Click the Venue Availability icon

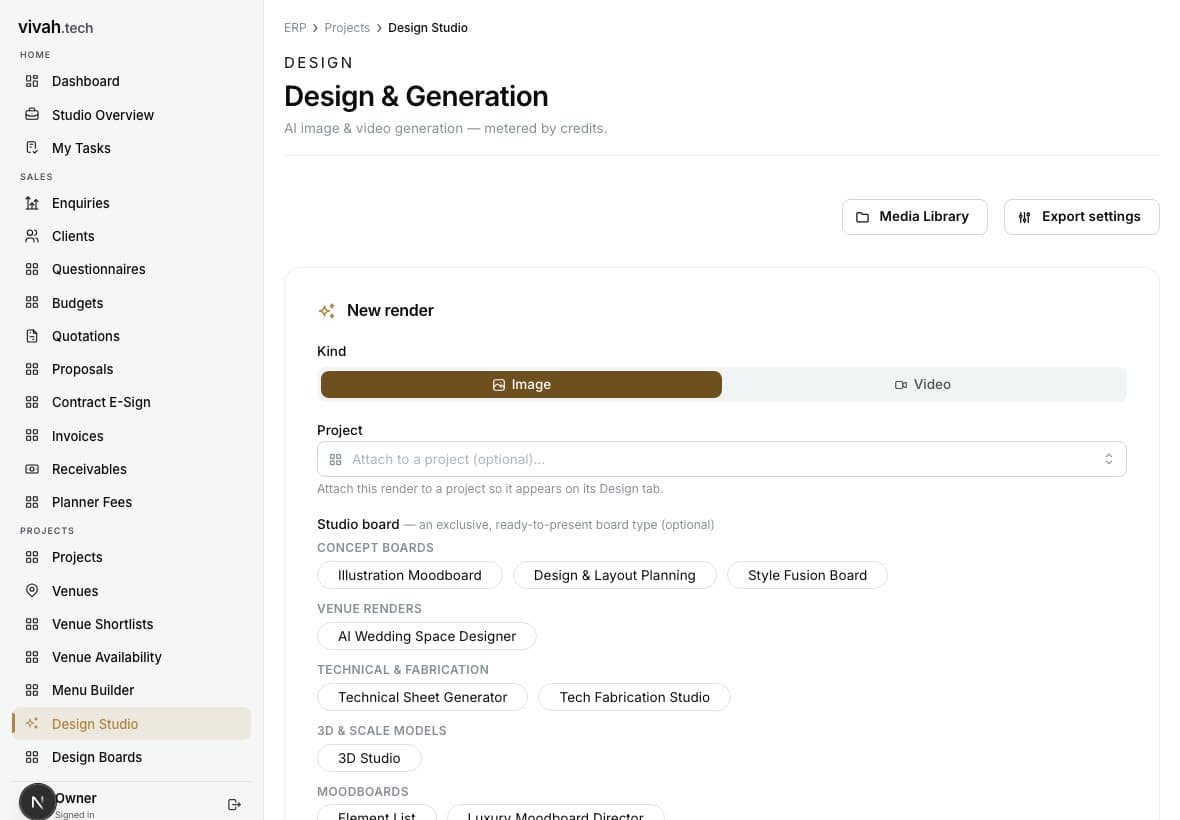pyautogui.click(x=32, y=657)
